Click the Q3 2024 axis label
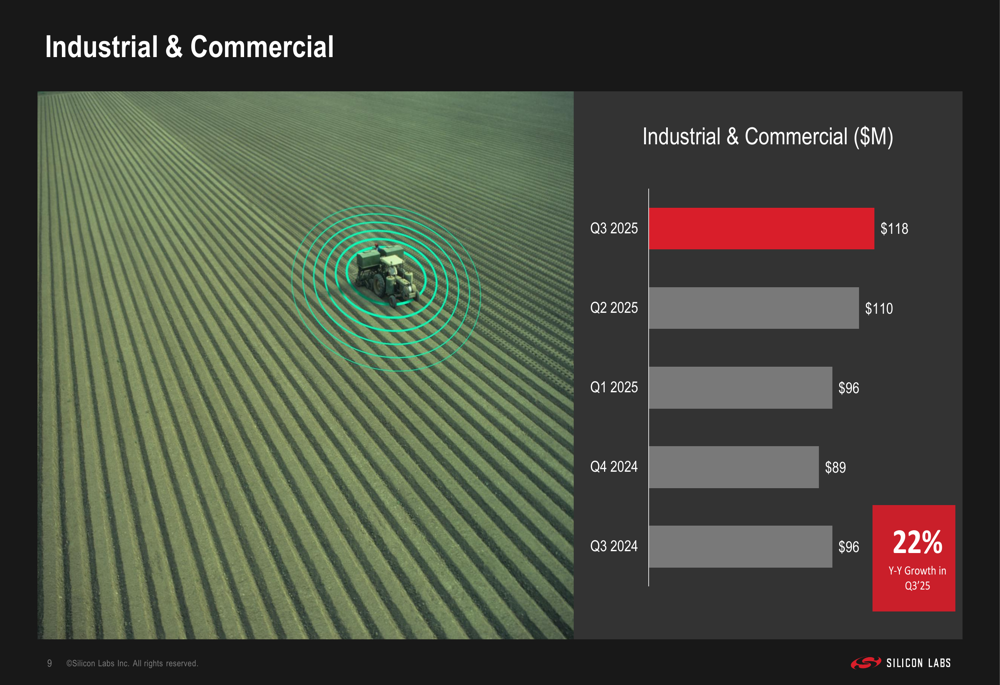The height and width of the screenshot is (685, 1000). point(614,547)
